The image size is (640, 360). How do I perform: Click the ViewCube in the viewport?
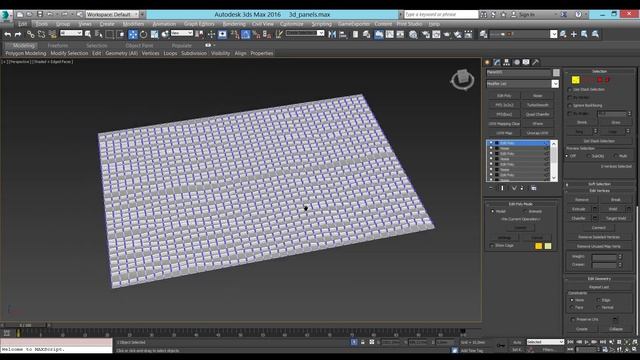pyautogui.click(x=462, y=80)
